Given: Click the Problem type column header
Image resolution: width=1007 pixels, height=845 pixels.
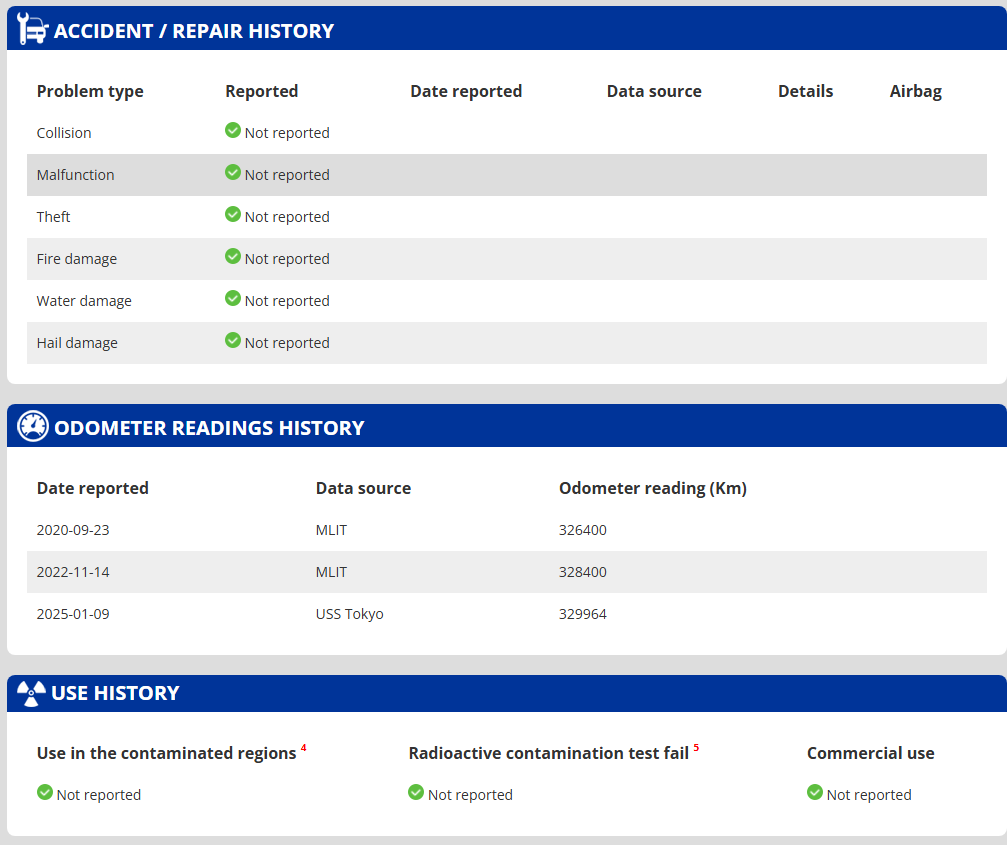Looking at the screenshot, I should pos(90,91).
